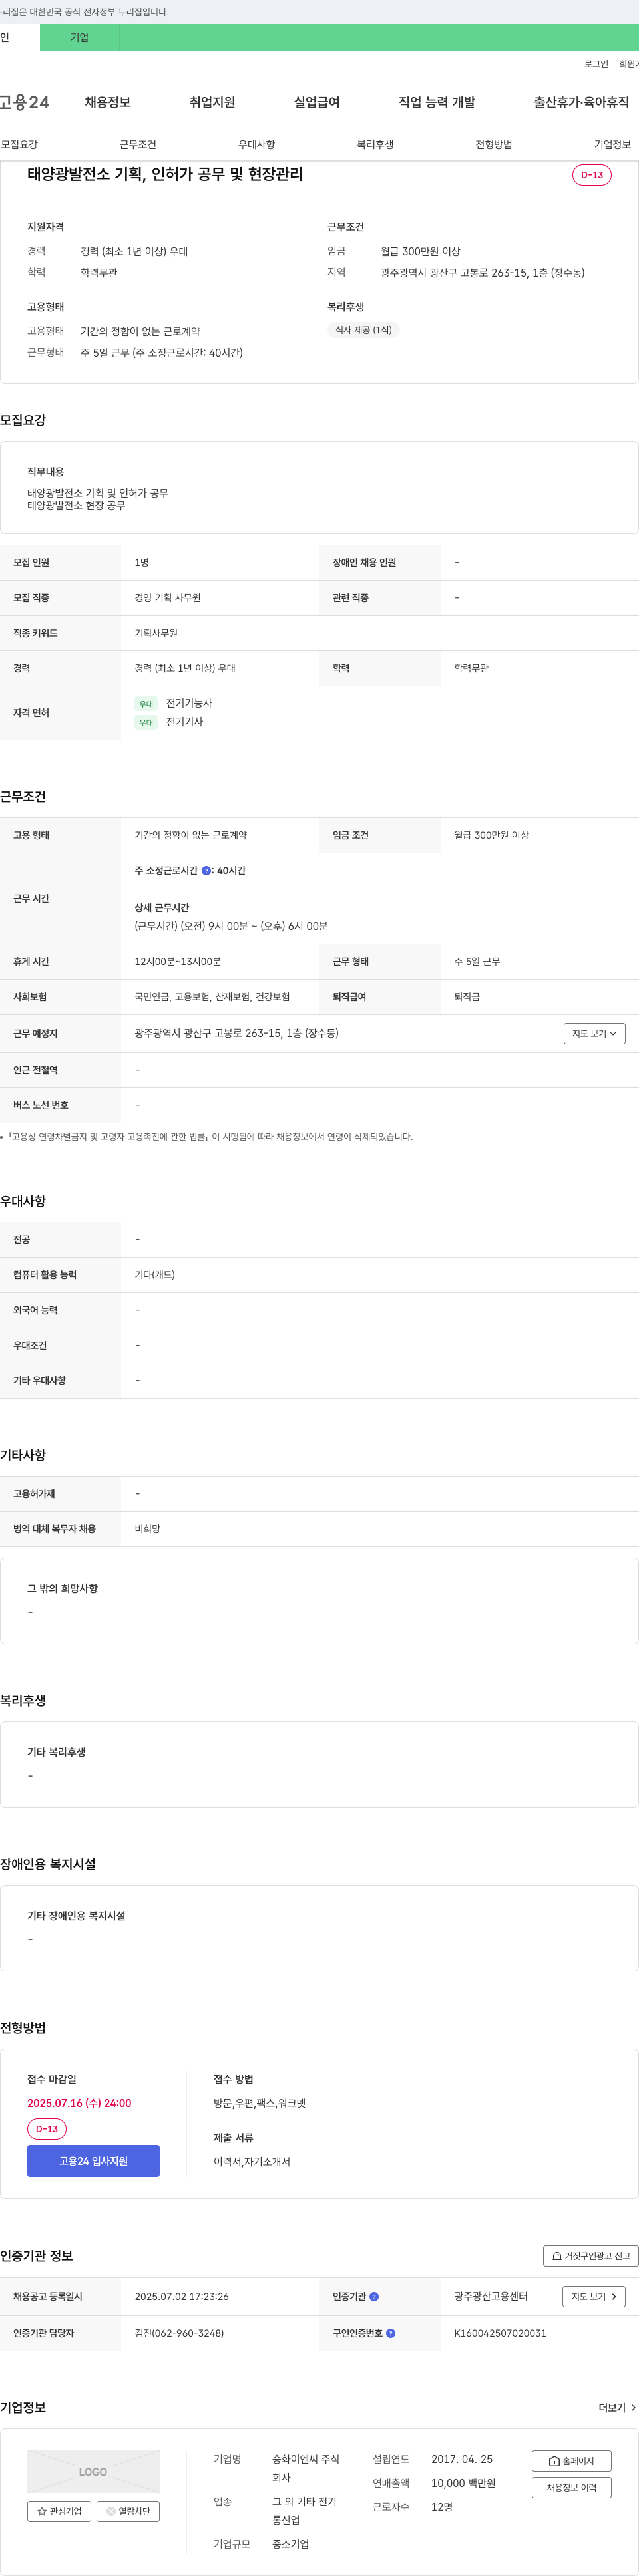Click the 식사 제공 (1식) tag
This screenshot has height=2576, width=639.
pos(364,330)
